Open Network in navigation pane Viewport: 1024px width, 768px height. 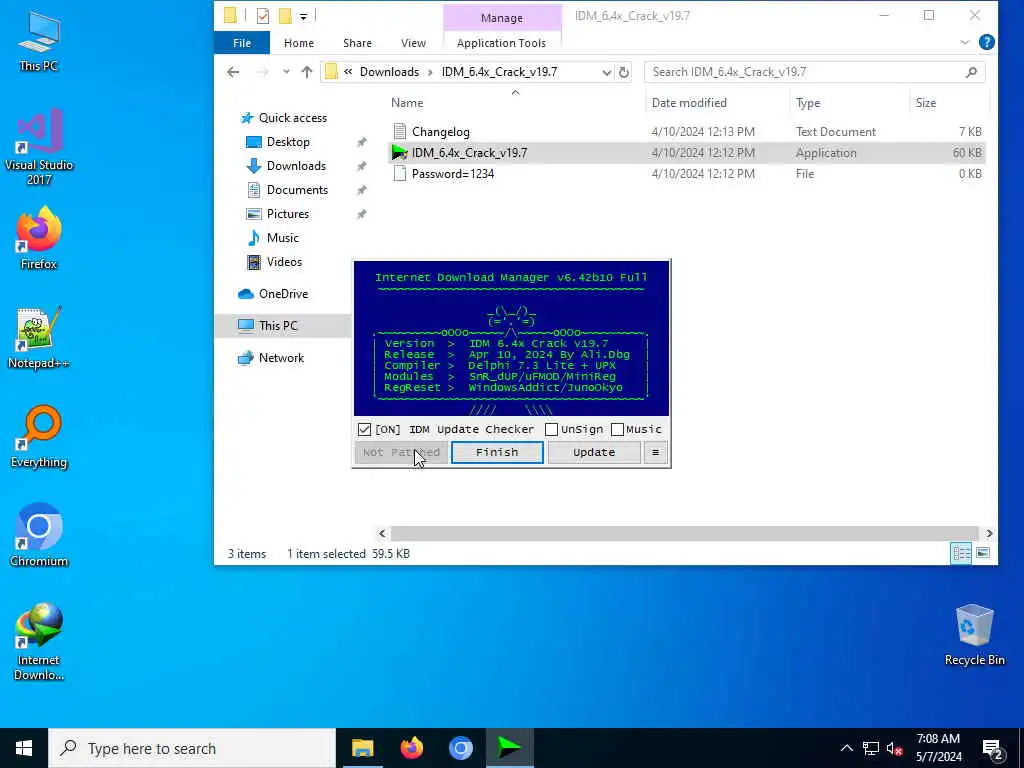(x=281, y=358)
